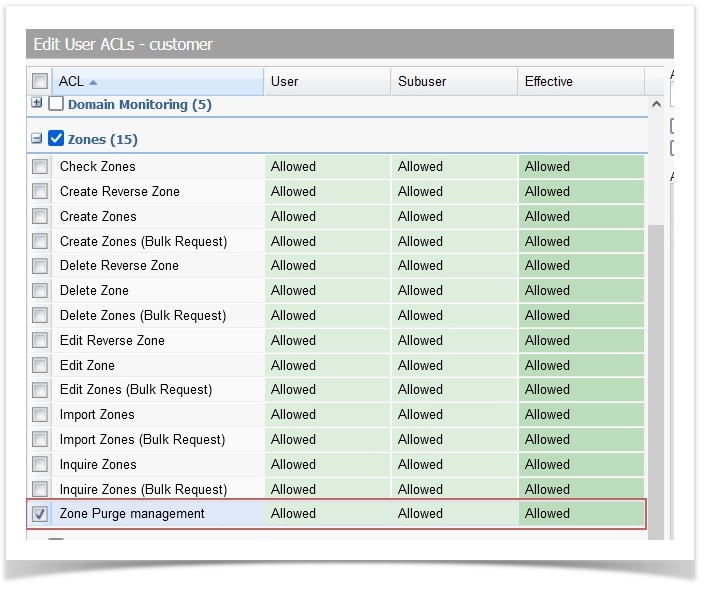Click User Allowed cell for Zone Purge management

(327, 514)
